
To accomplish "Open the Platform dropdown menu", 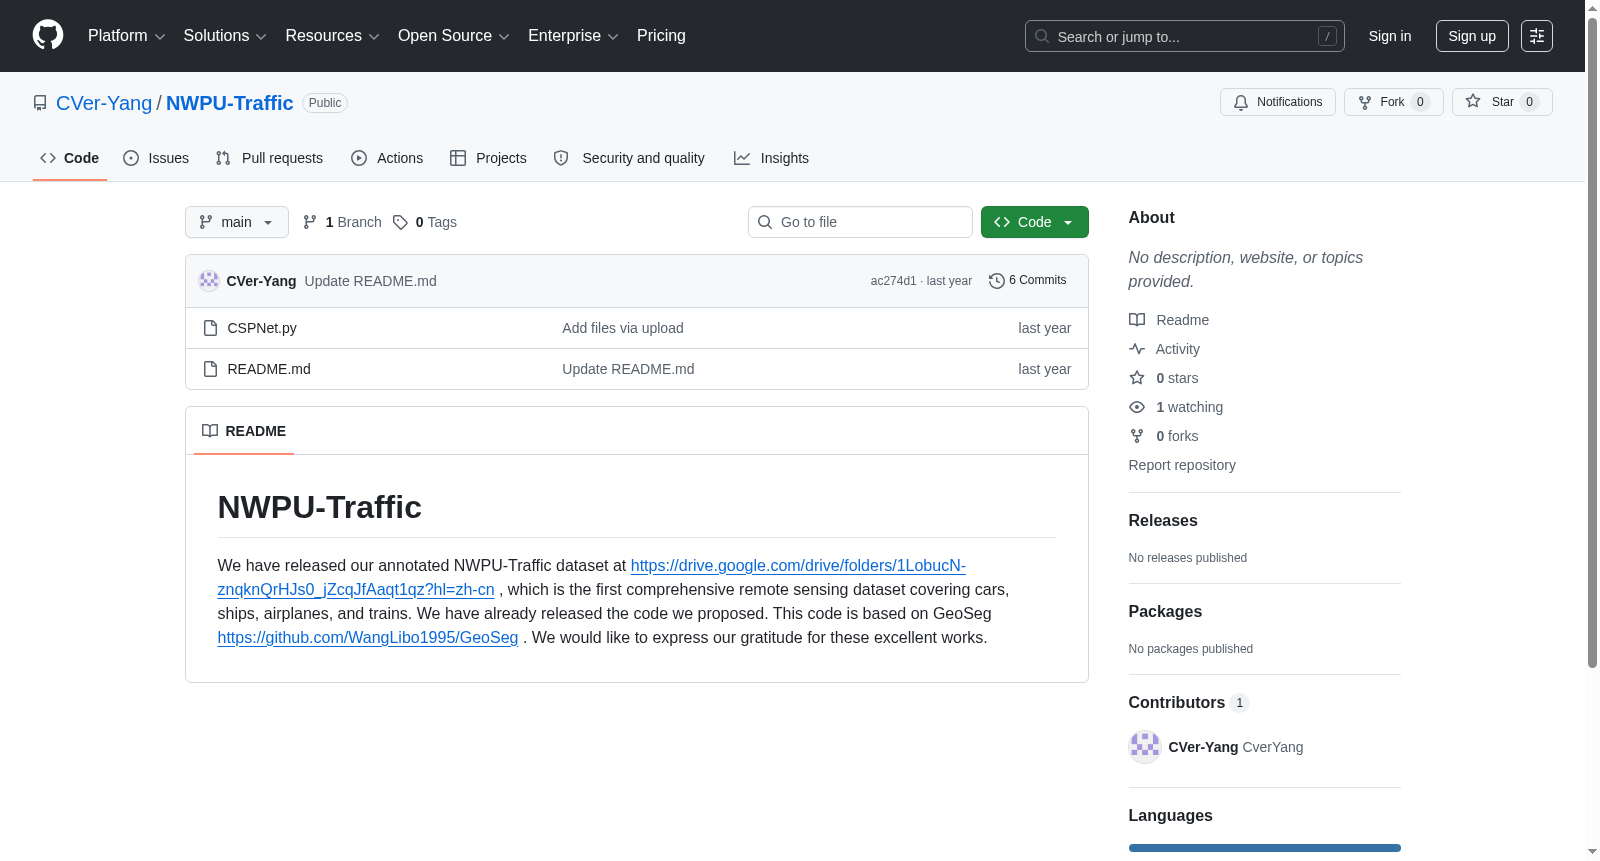I will click(126, 36).
